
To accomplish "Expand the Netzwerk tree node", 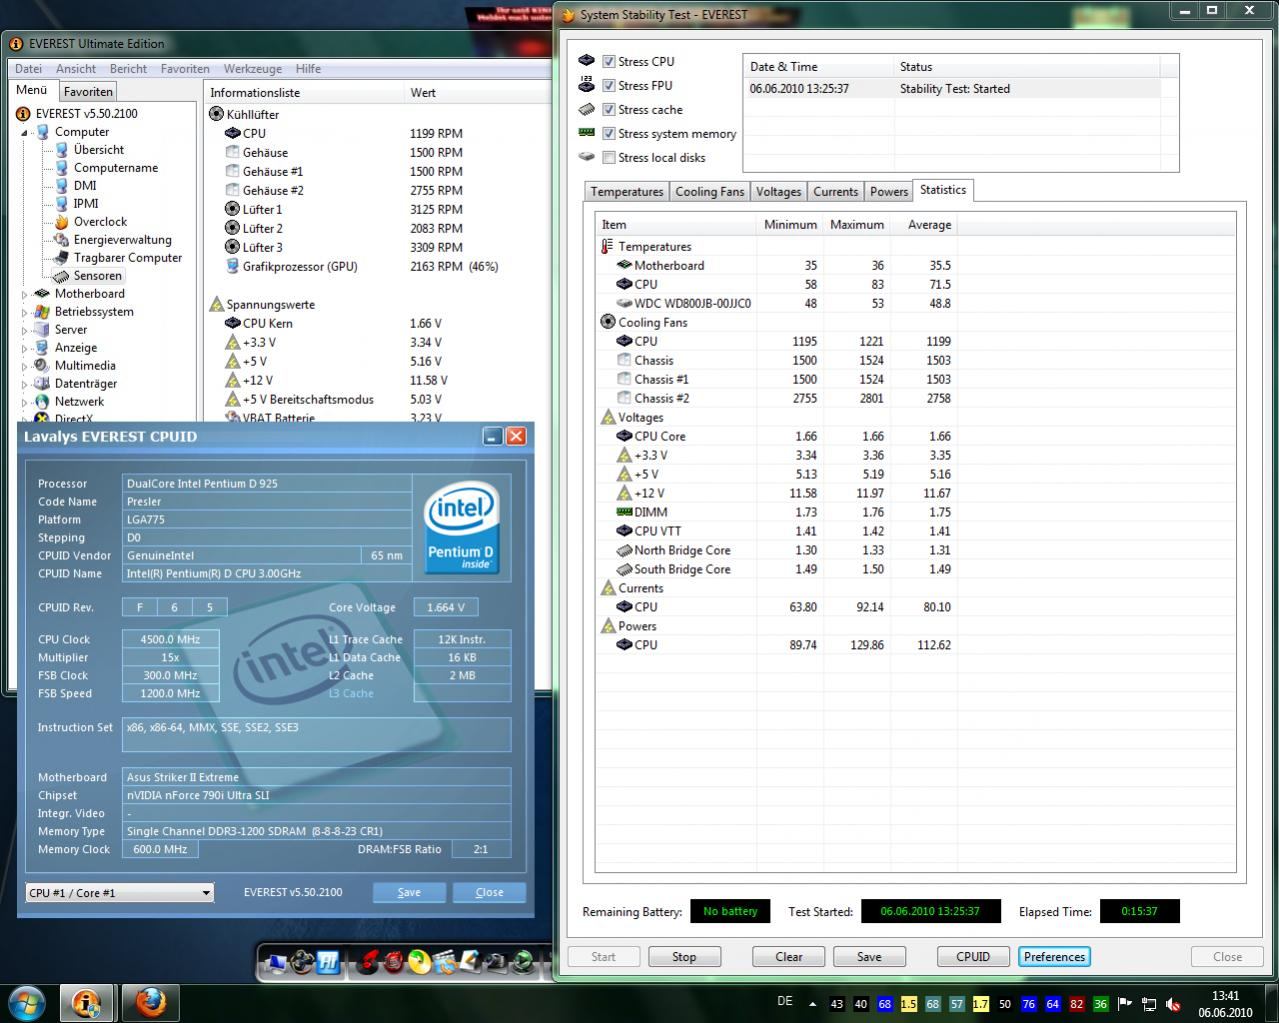I will [x=24, y=402].
